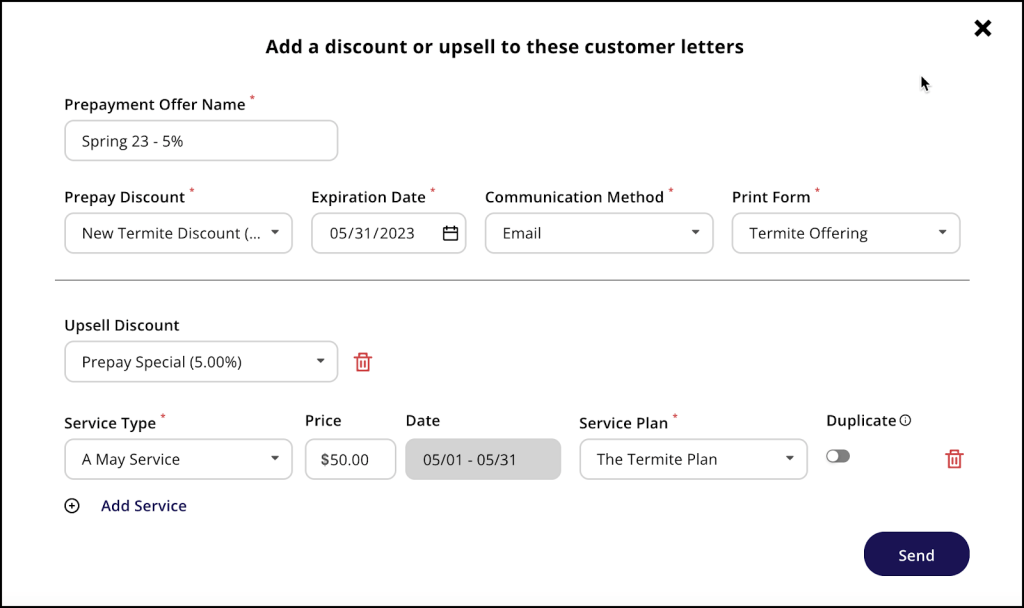Open the Service Plan dropdown
This screenshot has height=608, width=1024.
(693, 459)
